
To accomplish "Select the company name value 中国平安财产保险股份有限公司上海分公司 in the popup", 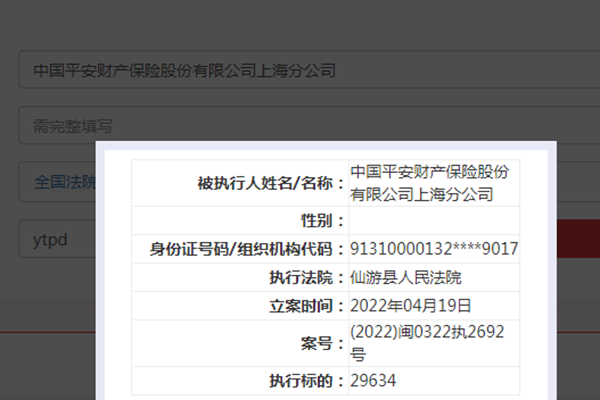I will 430,183.
